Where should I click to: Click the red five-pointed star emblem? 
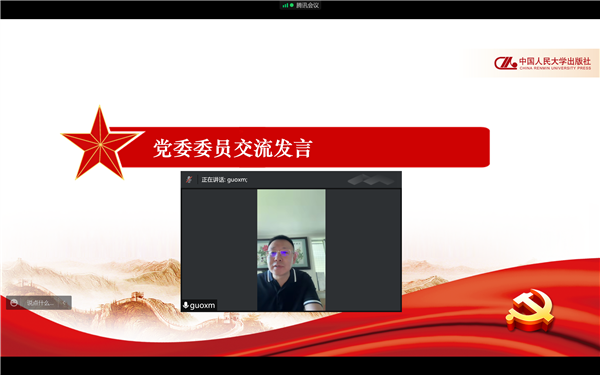pyautogui.click(x=101, y=143)
